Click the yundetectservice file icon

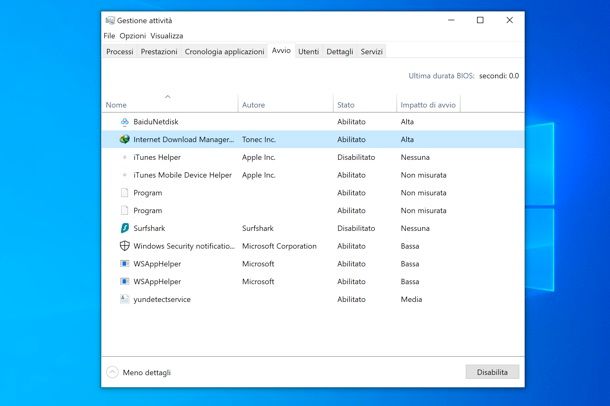124,299
